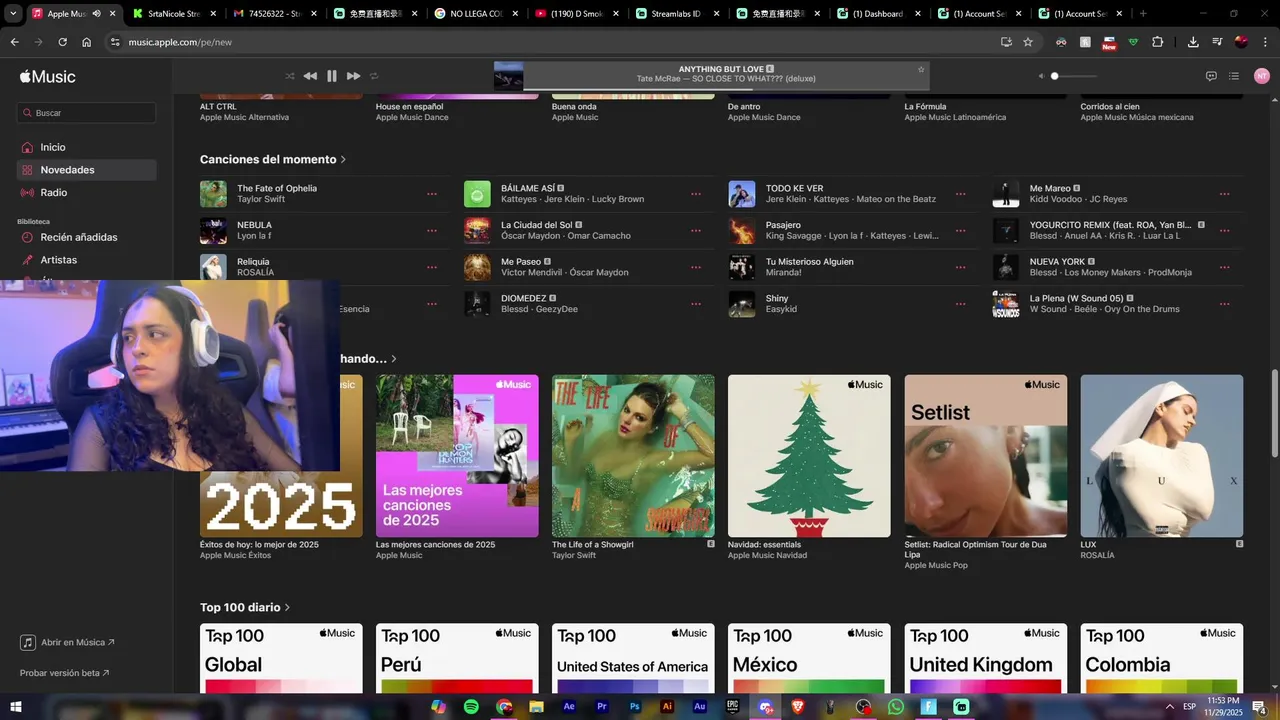Mute the Apple Music volume speaker icon
The image size is (1280, 720).
[1040, 76]
